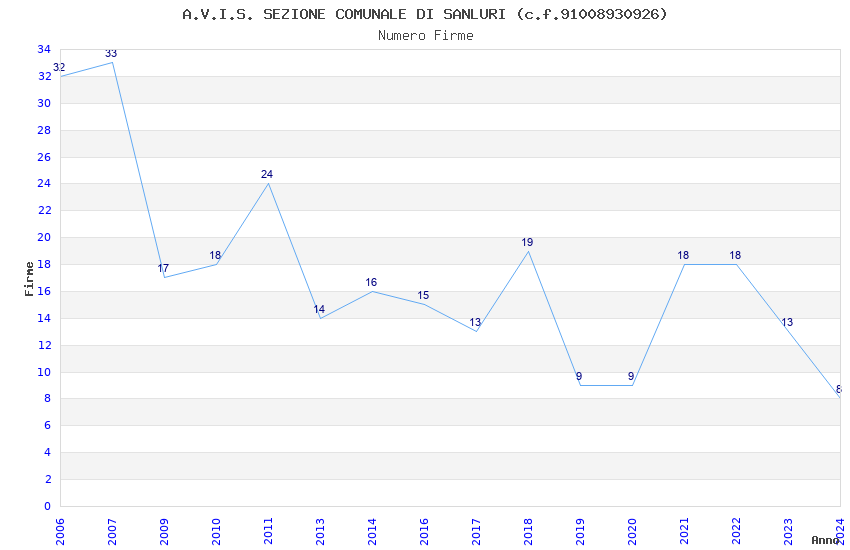The height and width of the screenshot is (550, 850).
Task: Select the 2021 year label on x-axis
Action: pyautogui.click(x=685, y=532)
